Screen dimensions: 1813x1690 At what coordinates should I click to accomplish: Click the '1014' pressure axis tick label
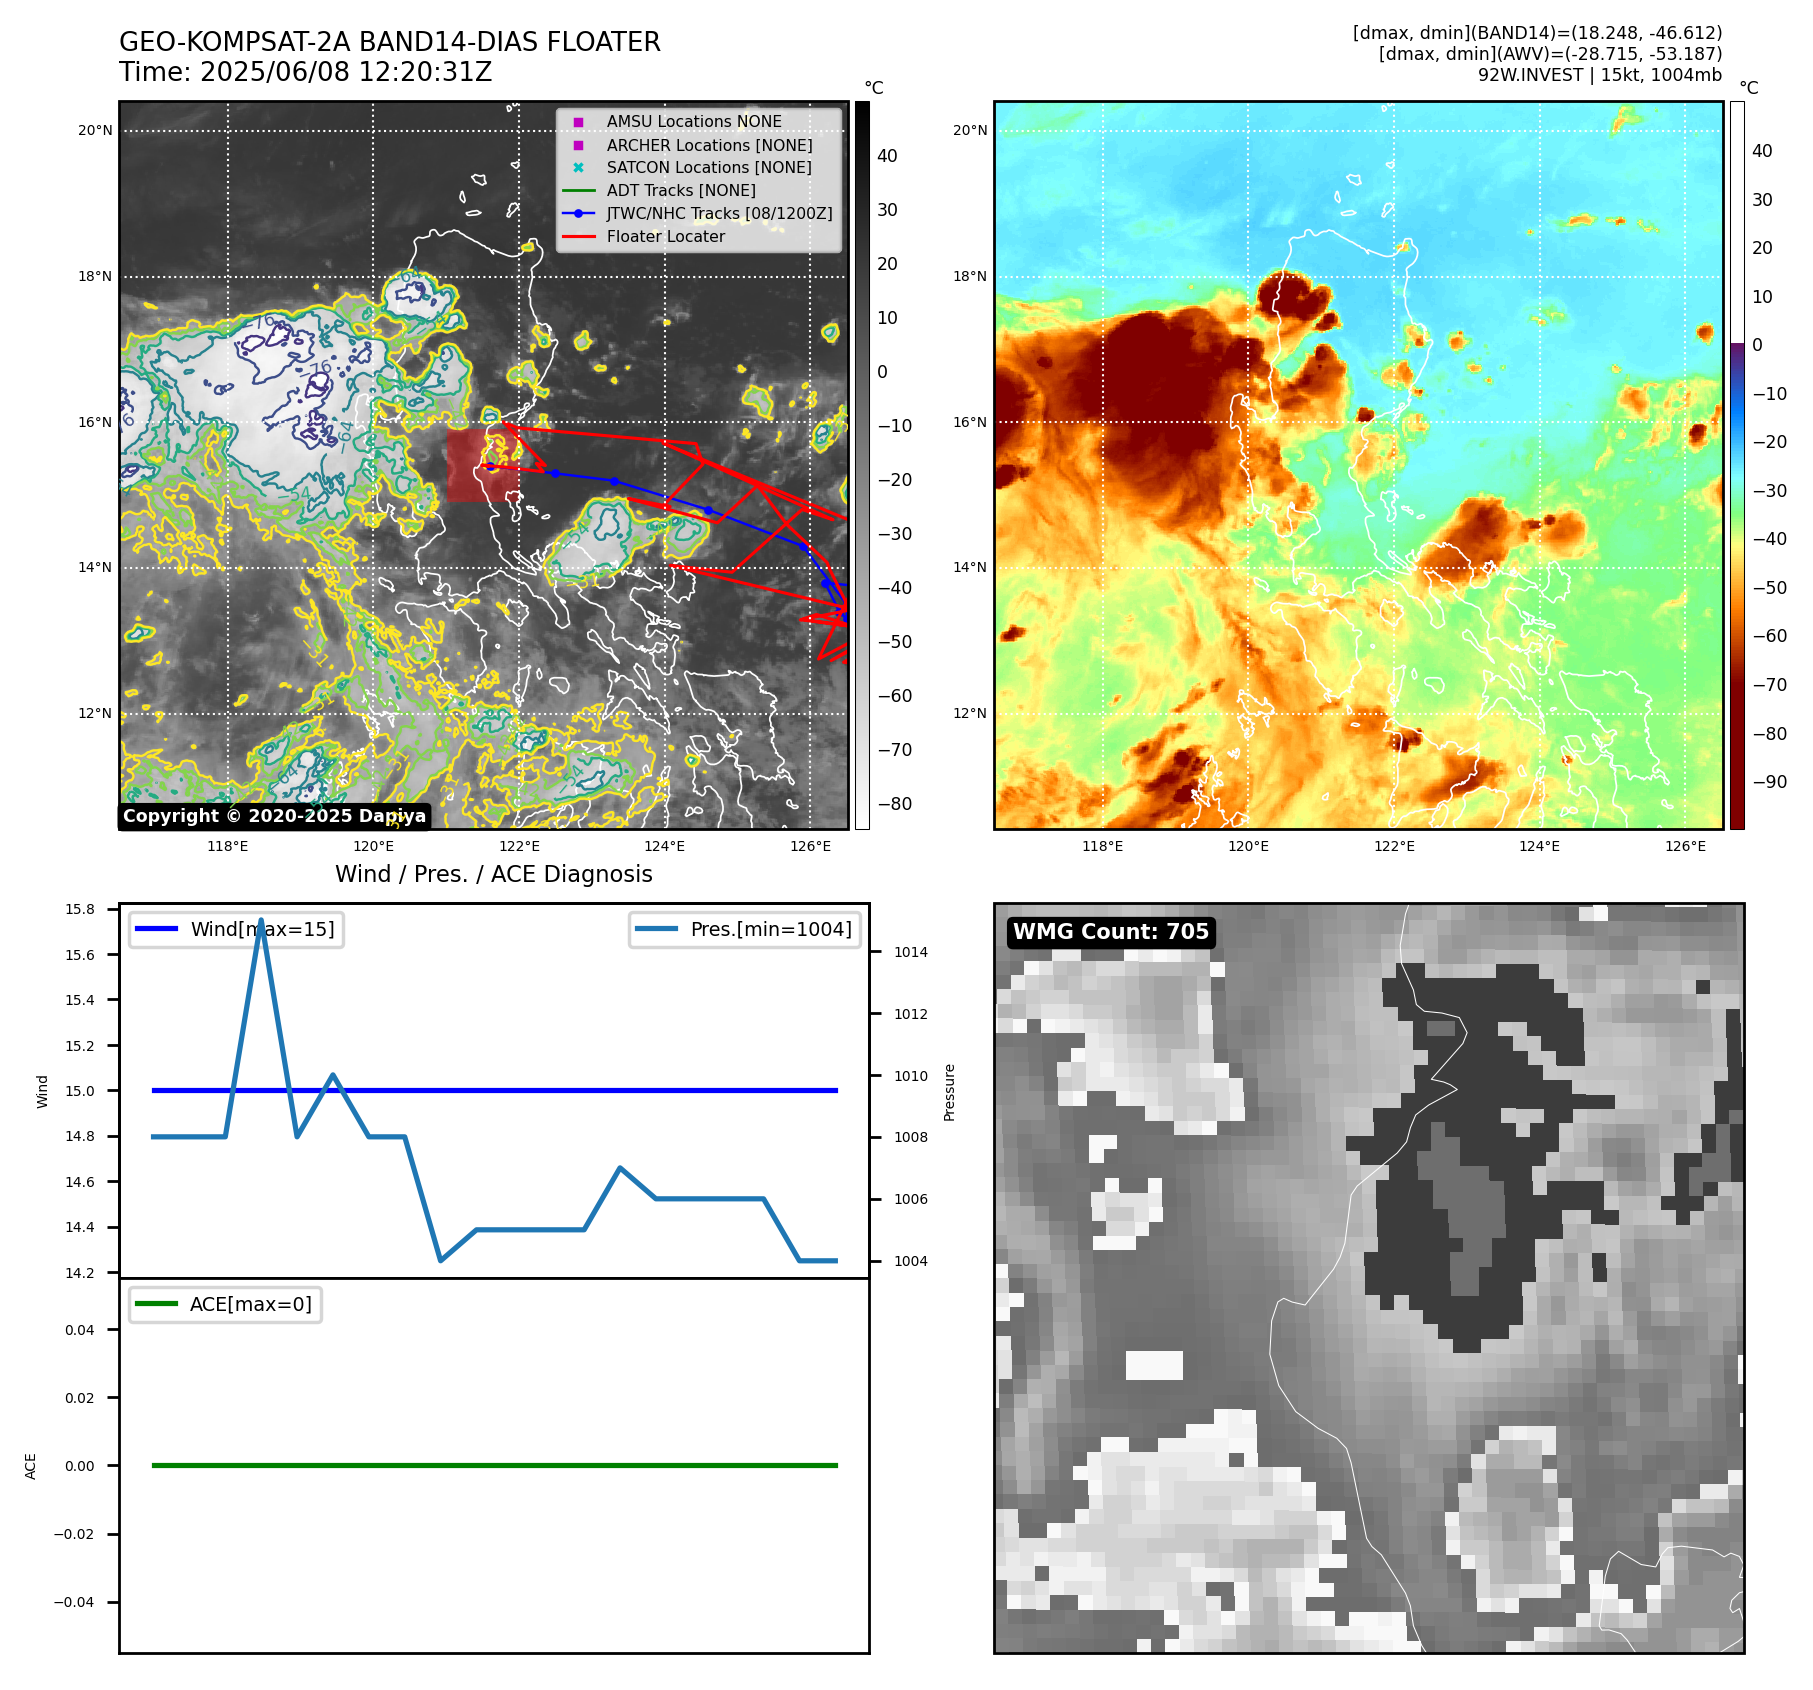[911, 952]
